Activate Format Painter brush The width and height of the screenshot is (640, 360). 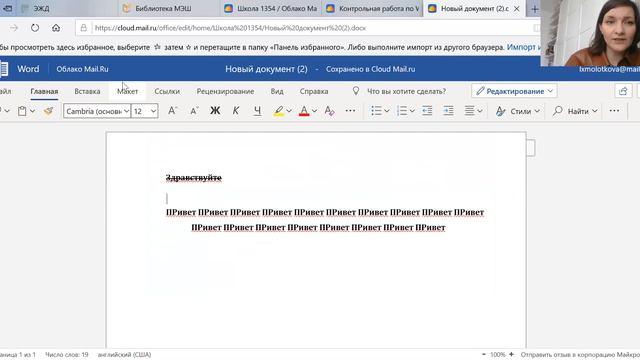(48, 111)
